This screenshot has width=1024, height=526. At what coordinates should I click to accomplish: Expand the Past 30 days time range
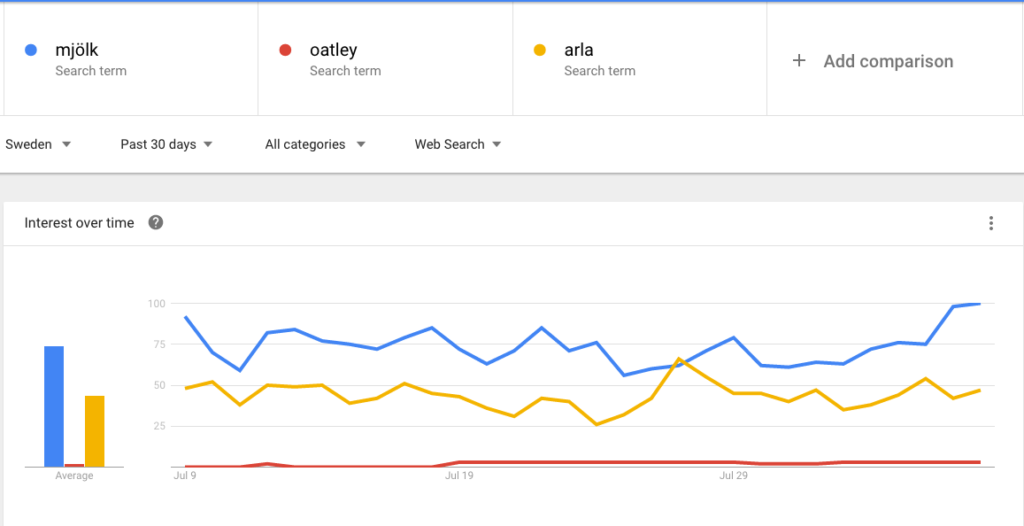(x=166, y=144)
